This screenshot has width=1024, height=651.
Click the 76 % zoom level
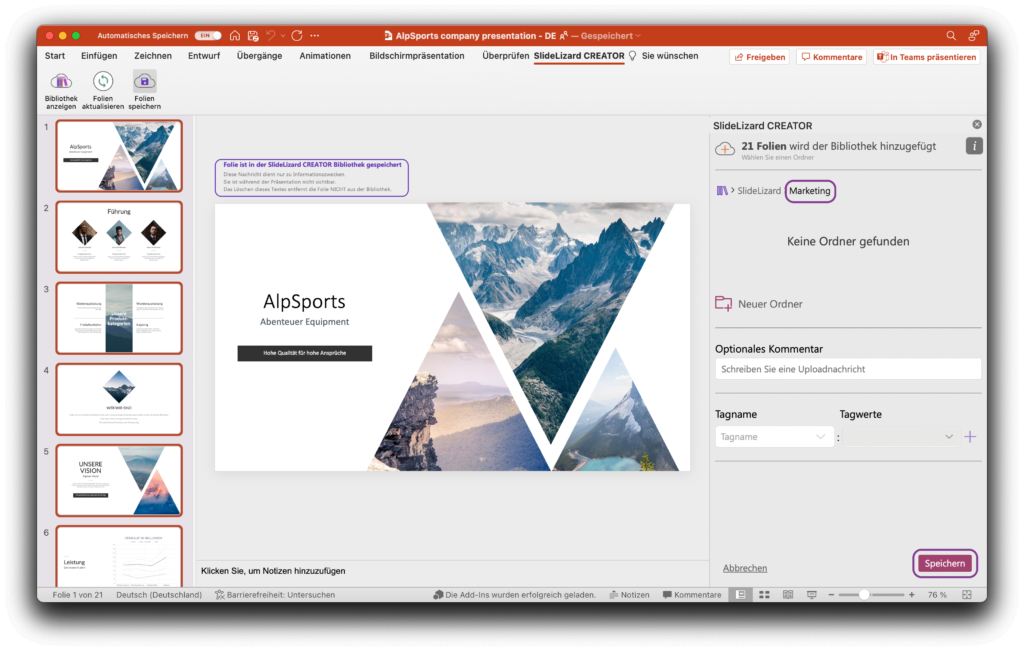(x=937, y=595)
